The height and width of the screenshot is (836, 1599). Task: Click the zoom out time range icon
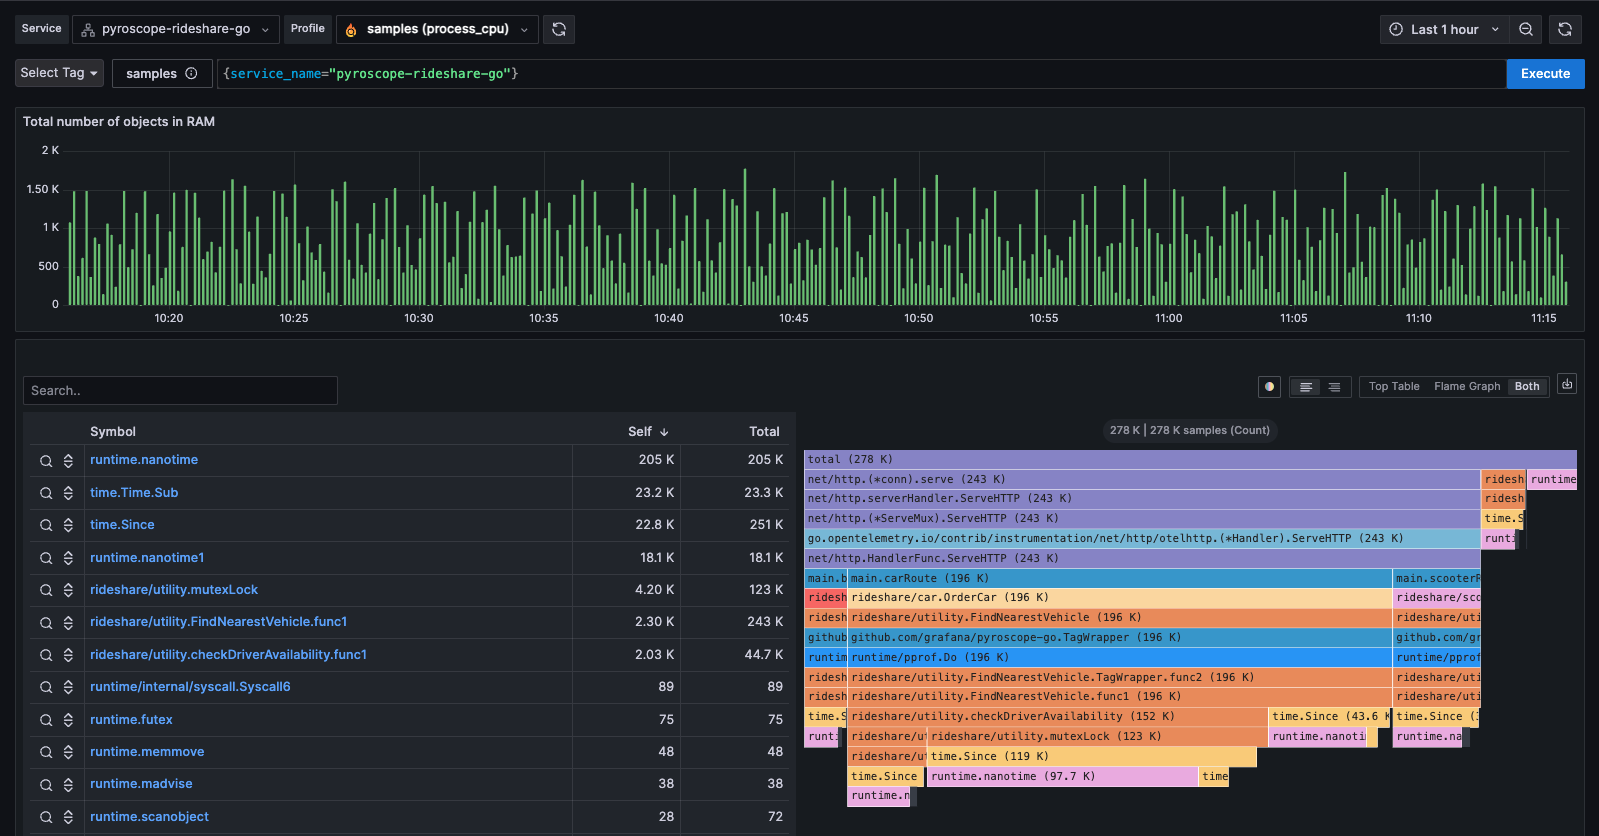point(1526,29)
